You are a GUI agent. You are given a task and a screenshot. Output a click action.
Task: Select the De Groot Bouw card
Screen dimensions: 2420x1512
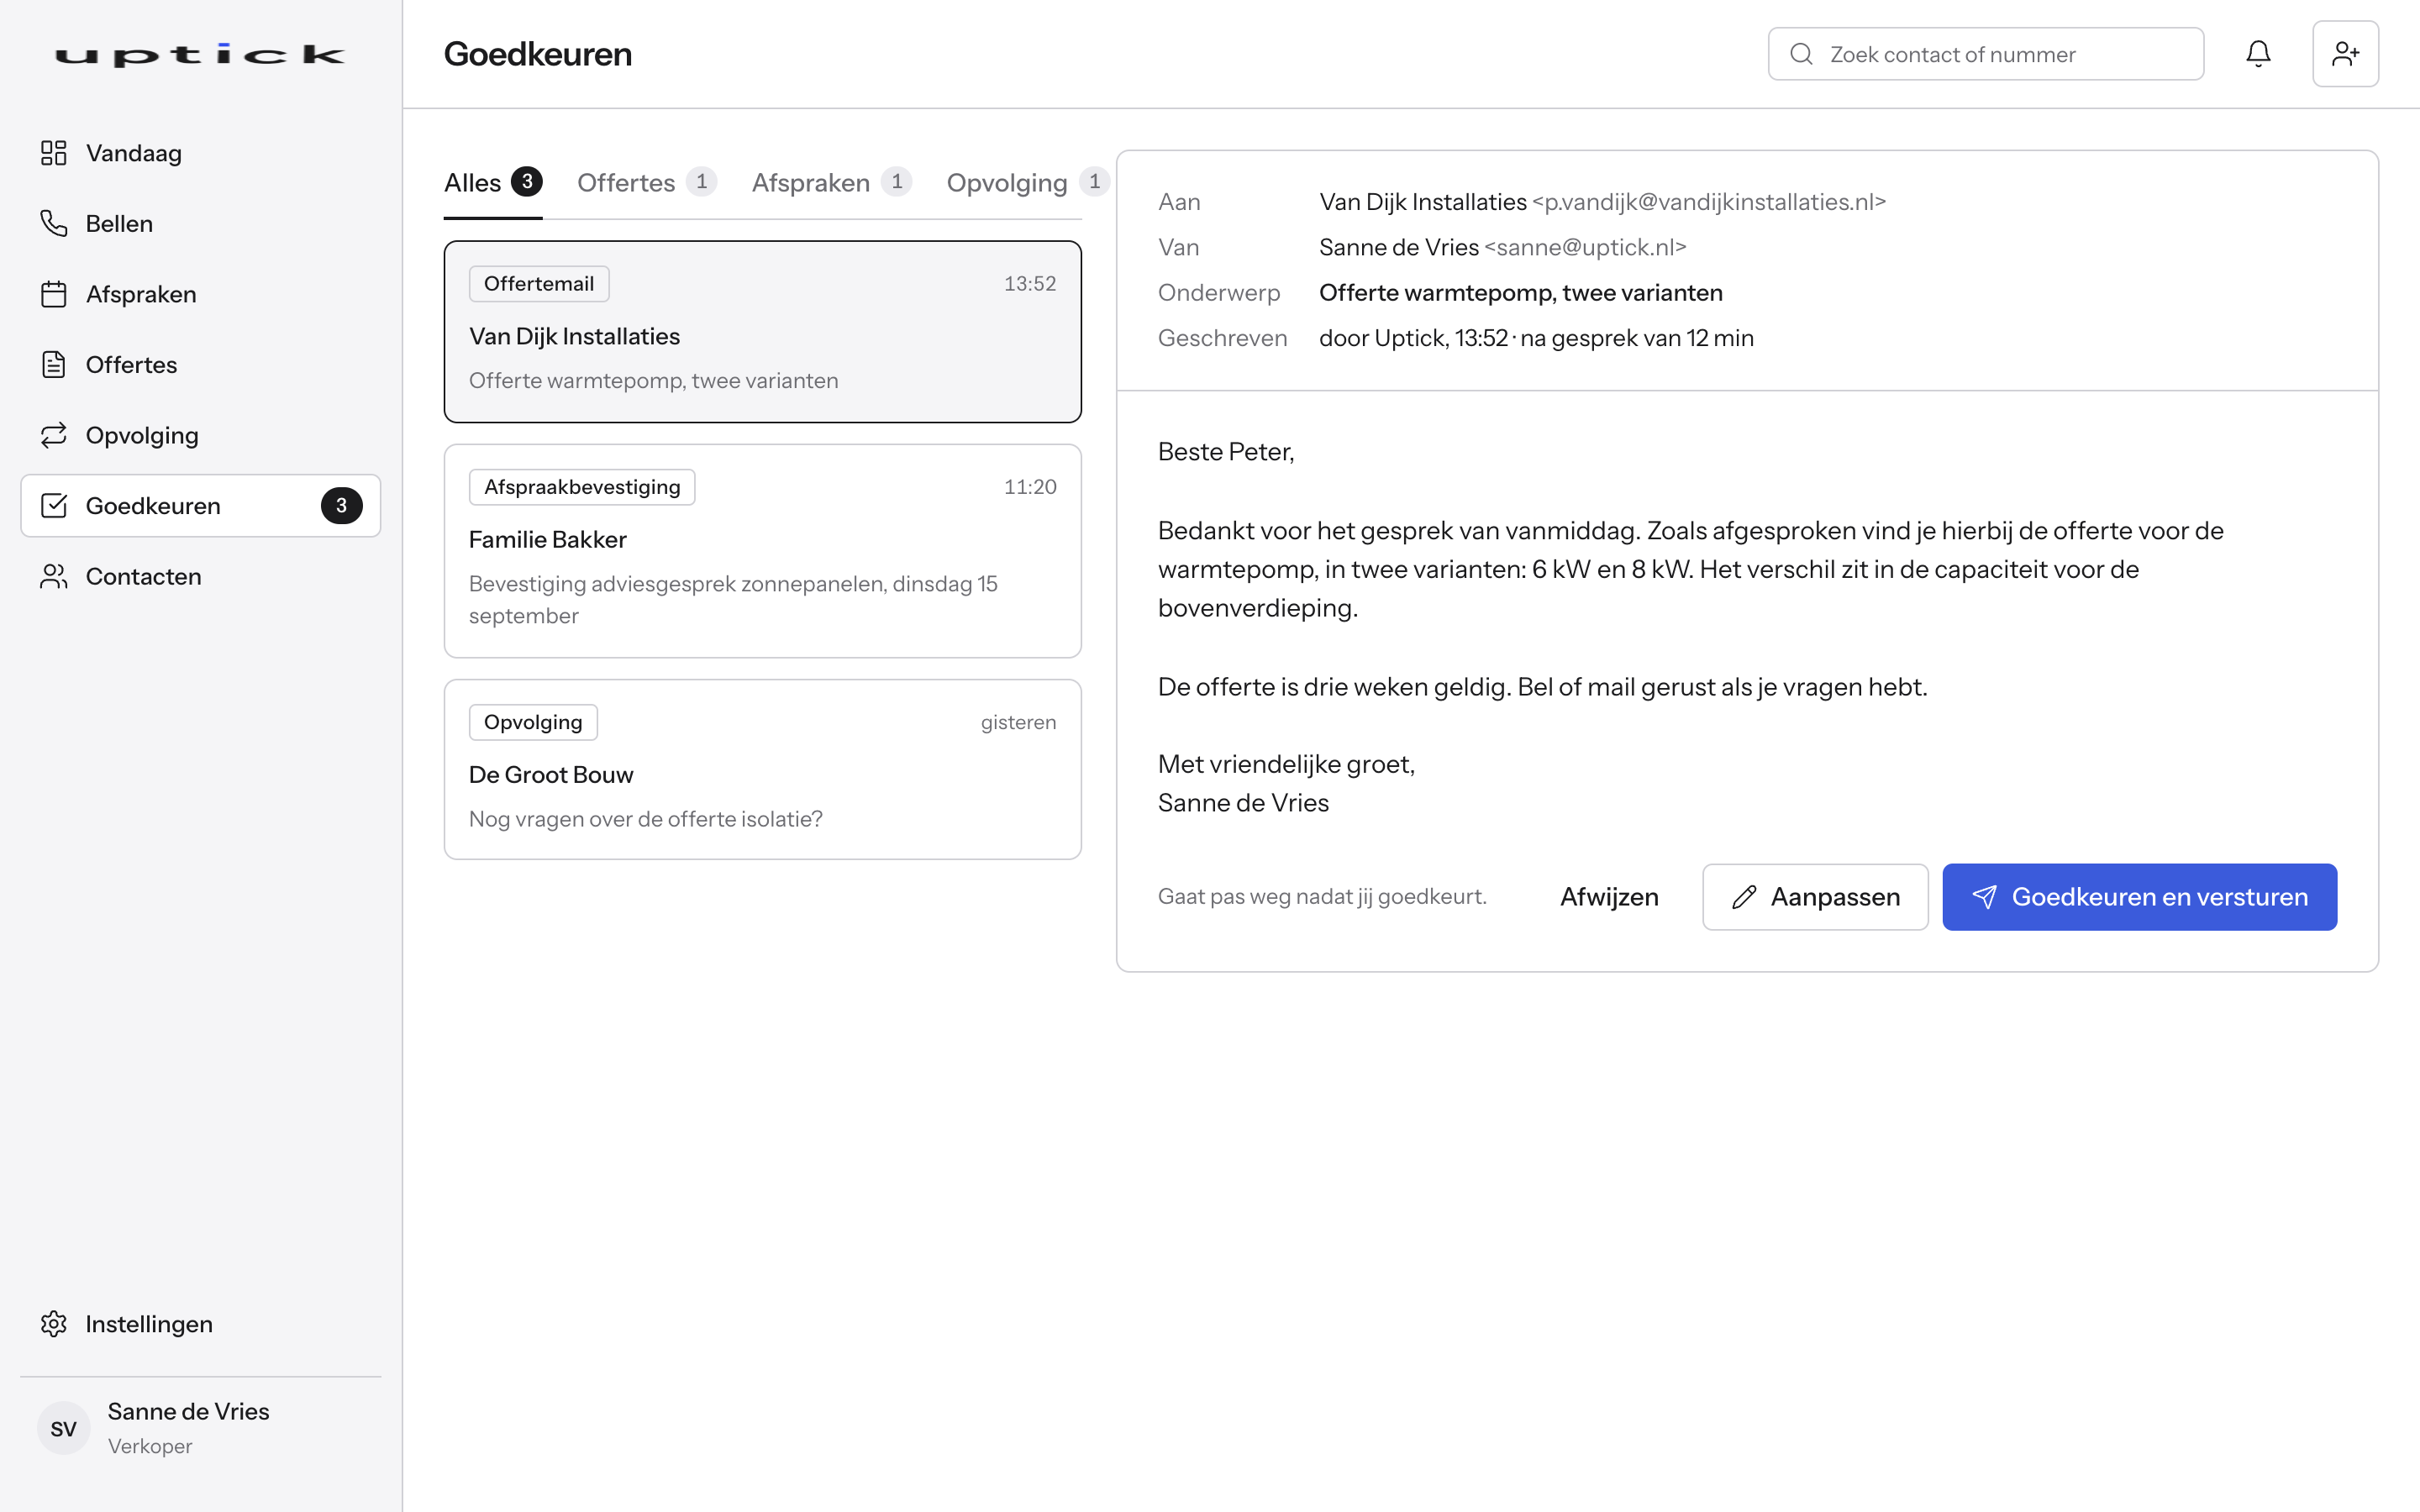[763, 769]
